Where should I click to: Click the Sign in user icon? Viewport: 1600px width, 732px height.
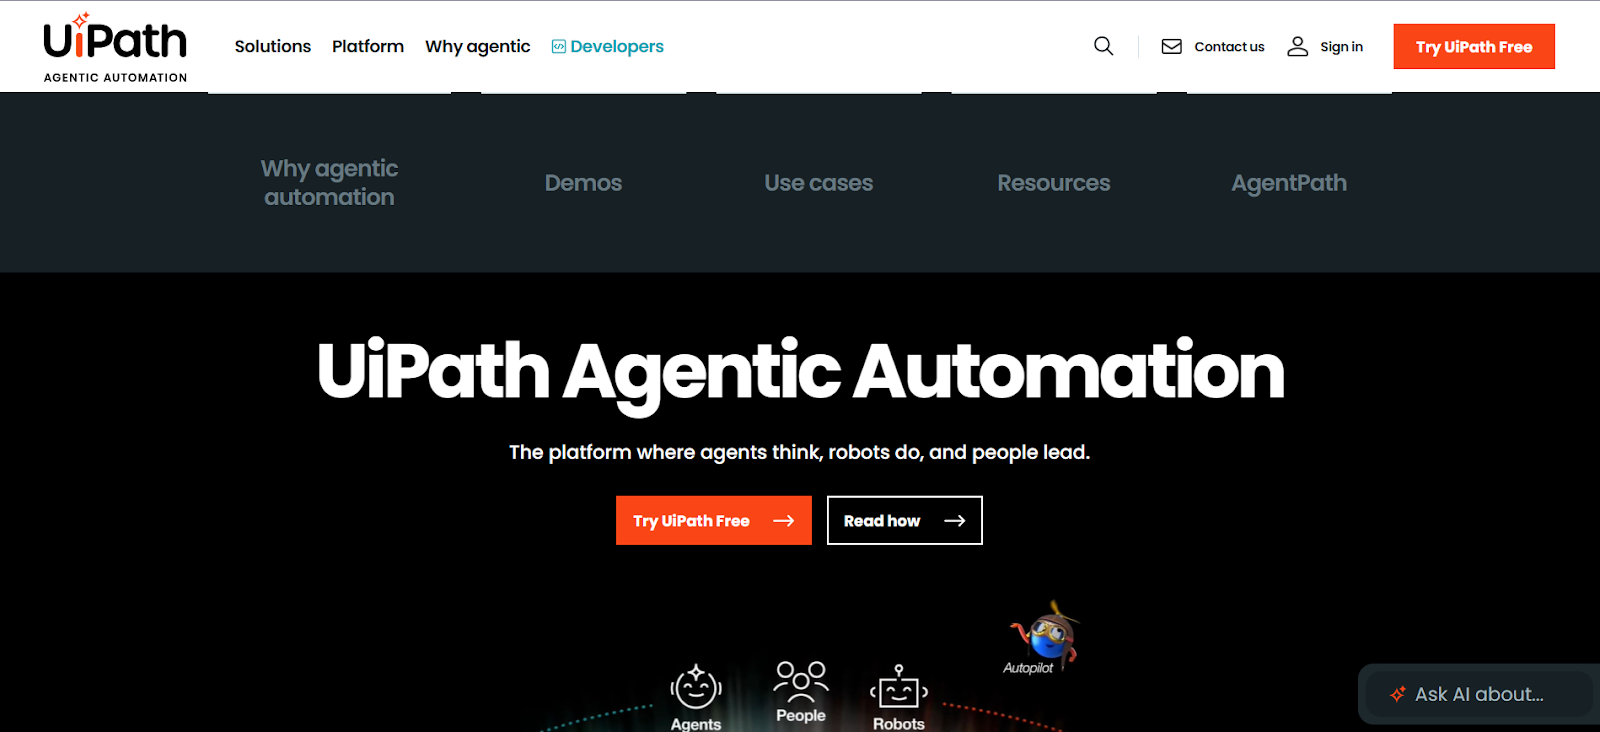point(1298,46)
